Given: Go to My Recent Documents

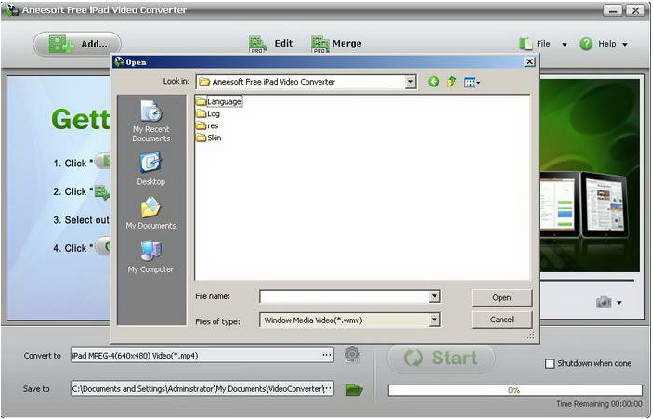Looking at the screenshot, I should pyautogui.click(x=151, y=121).
